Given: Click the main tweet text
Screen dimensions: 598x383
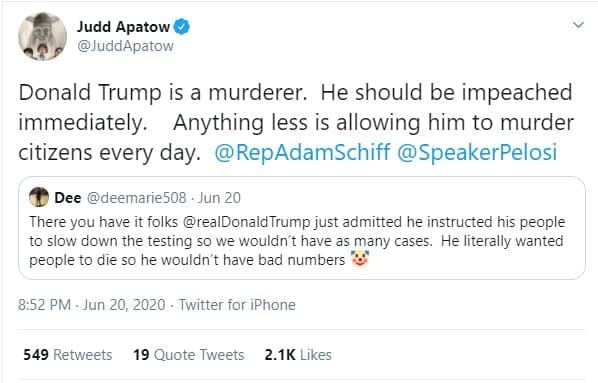Looking at the screenshot, I should tap(296, 122).
